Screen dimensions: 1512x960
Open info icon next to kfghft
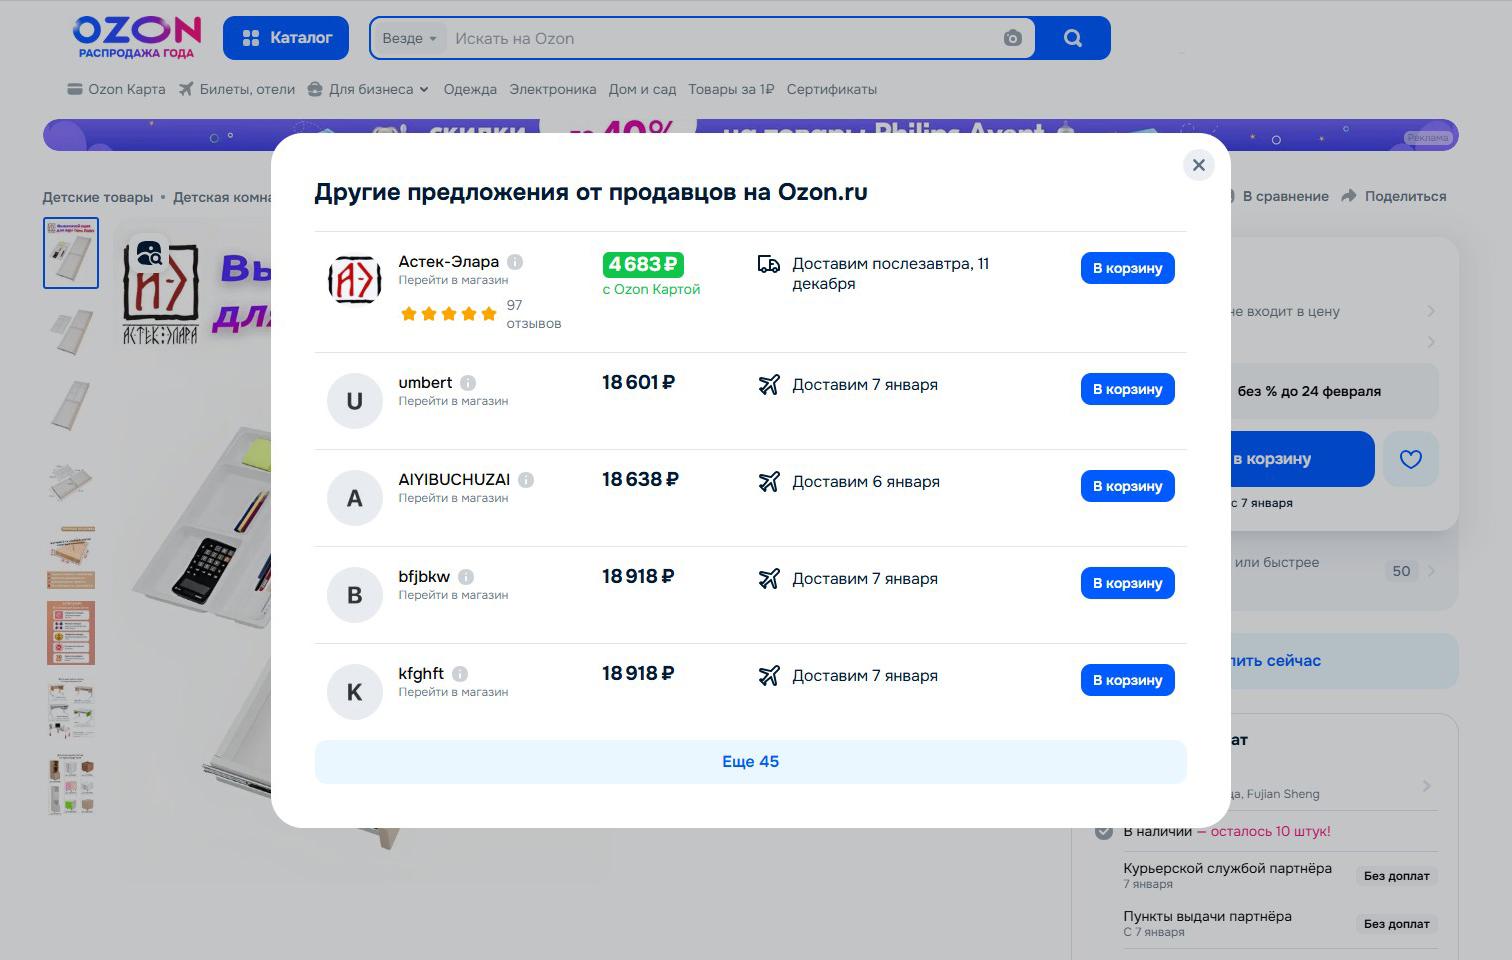click(460, 674)
